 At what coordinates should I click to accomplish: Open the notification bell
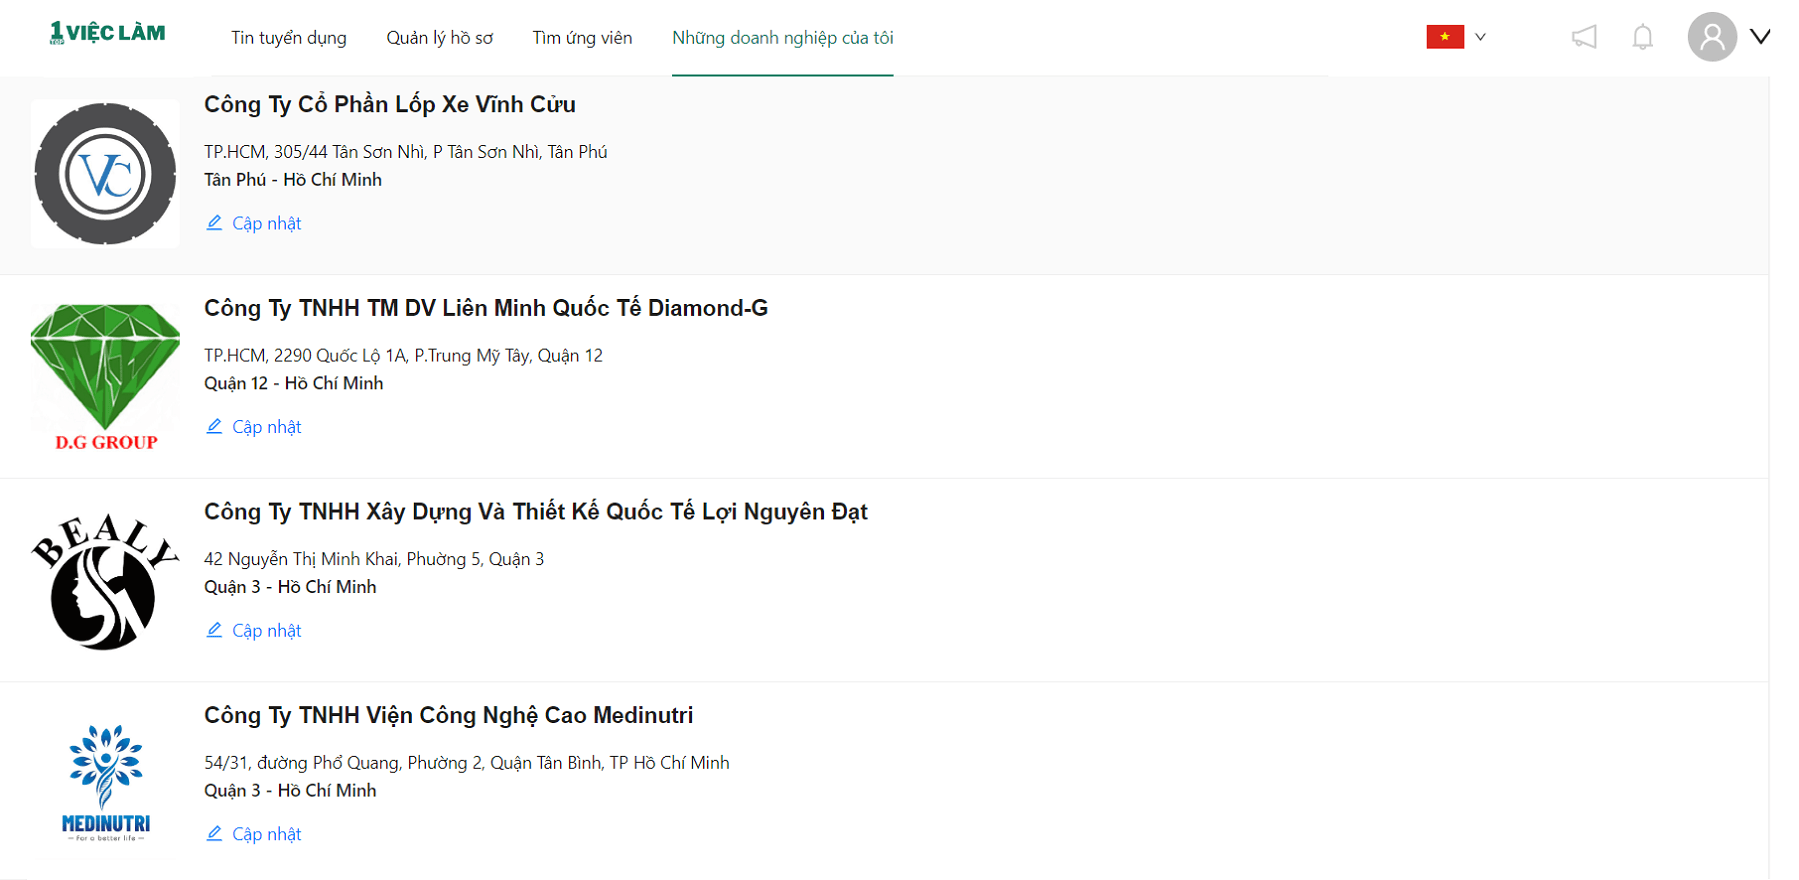1642,37
